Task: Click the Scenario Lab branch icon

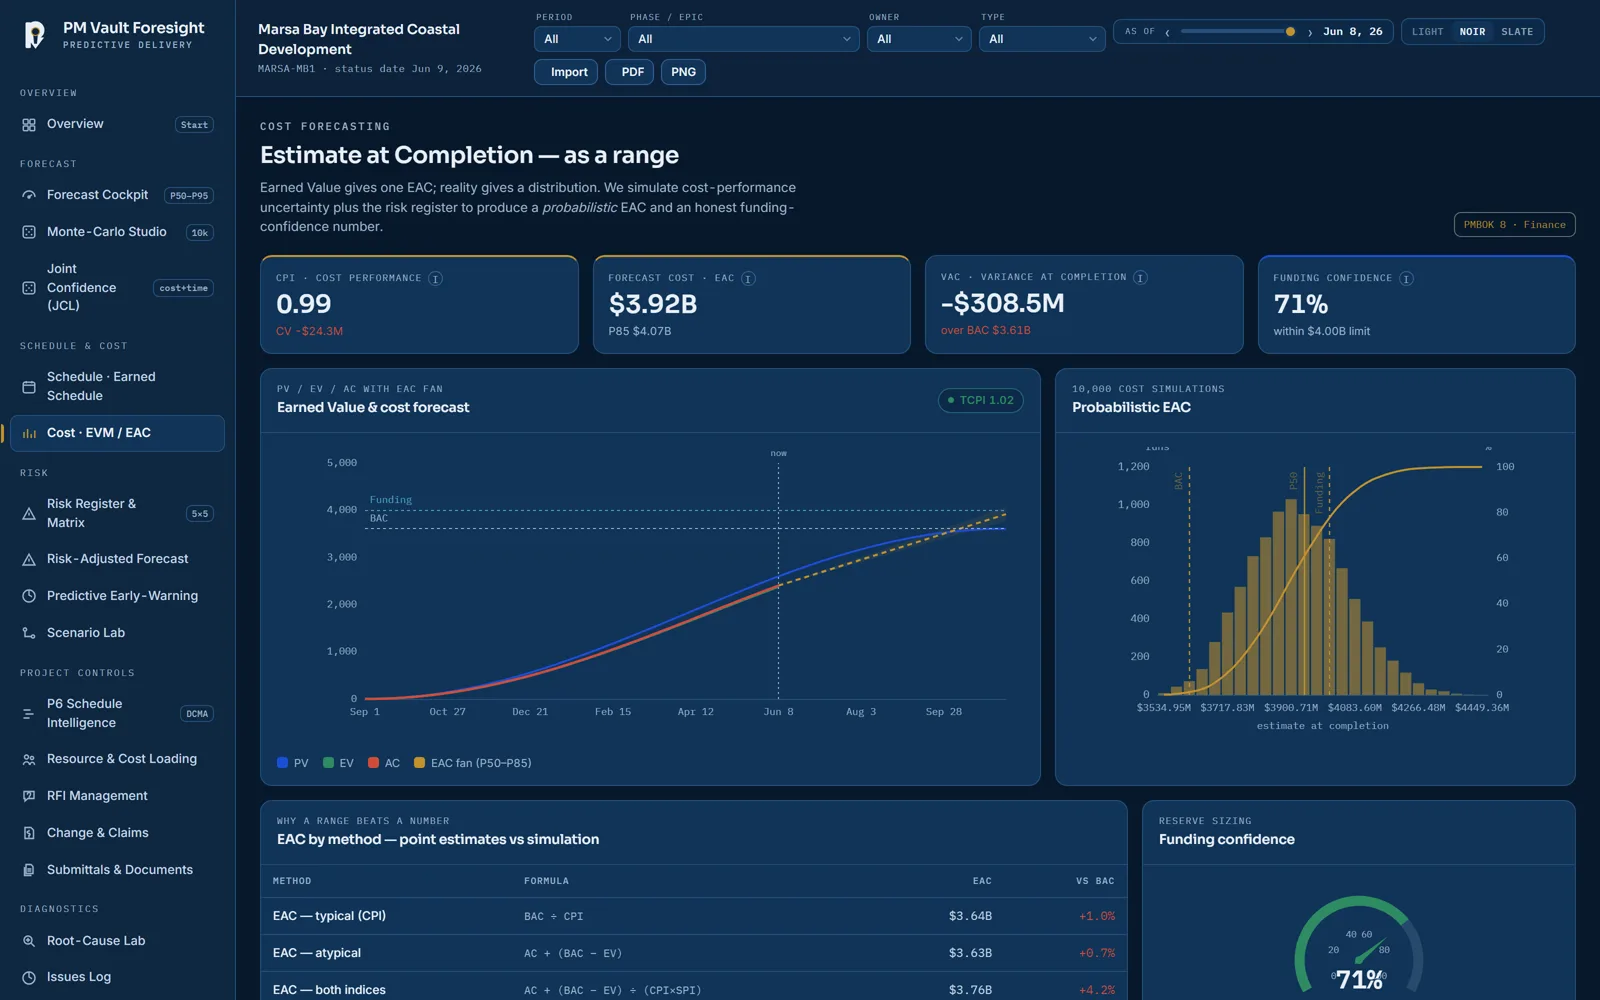Action: 29,633
